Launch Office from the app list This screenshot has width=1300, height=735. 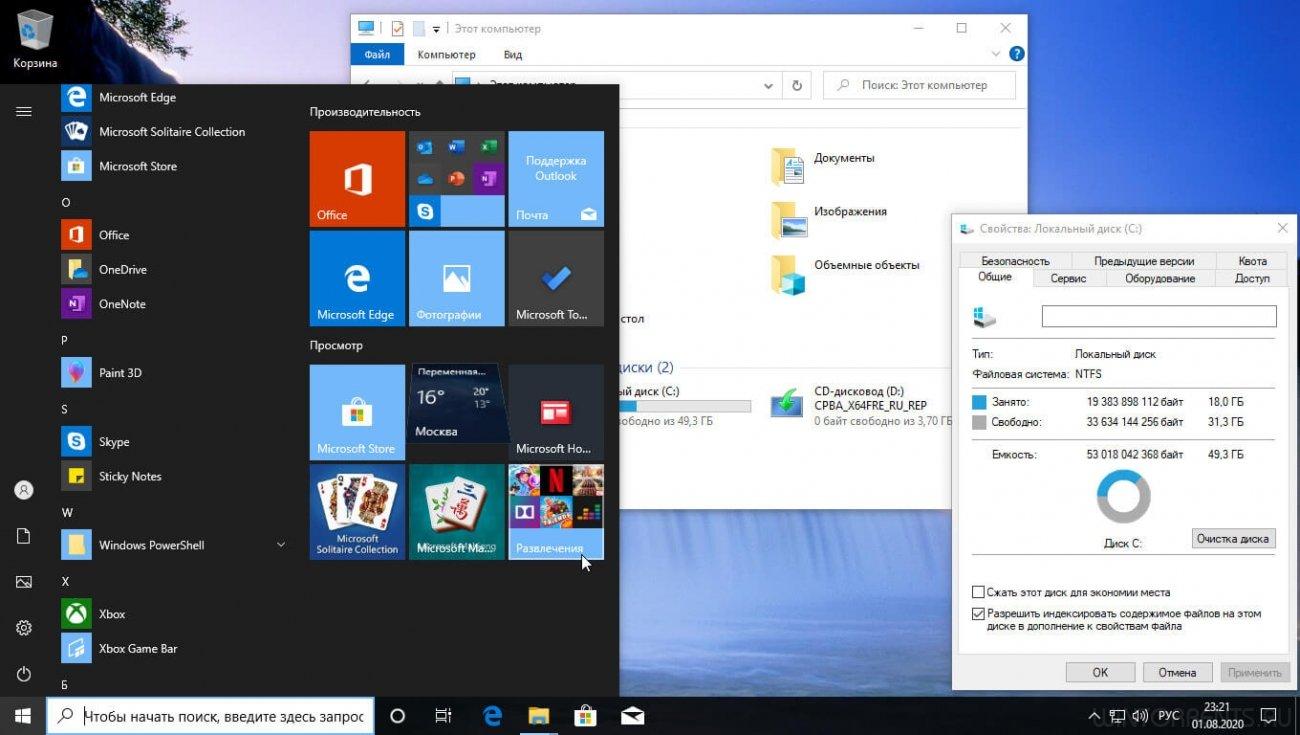[173, 235]
